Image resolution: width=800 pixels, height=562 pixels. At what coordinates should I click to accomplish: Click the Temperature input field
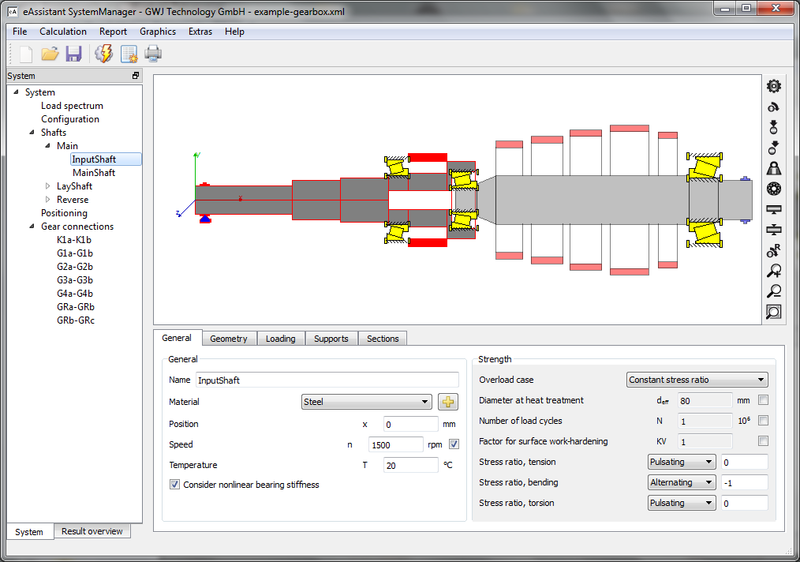[x=411, y=465]
